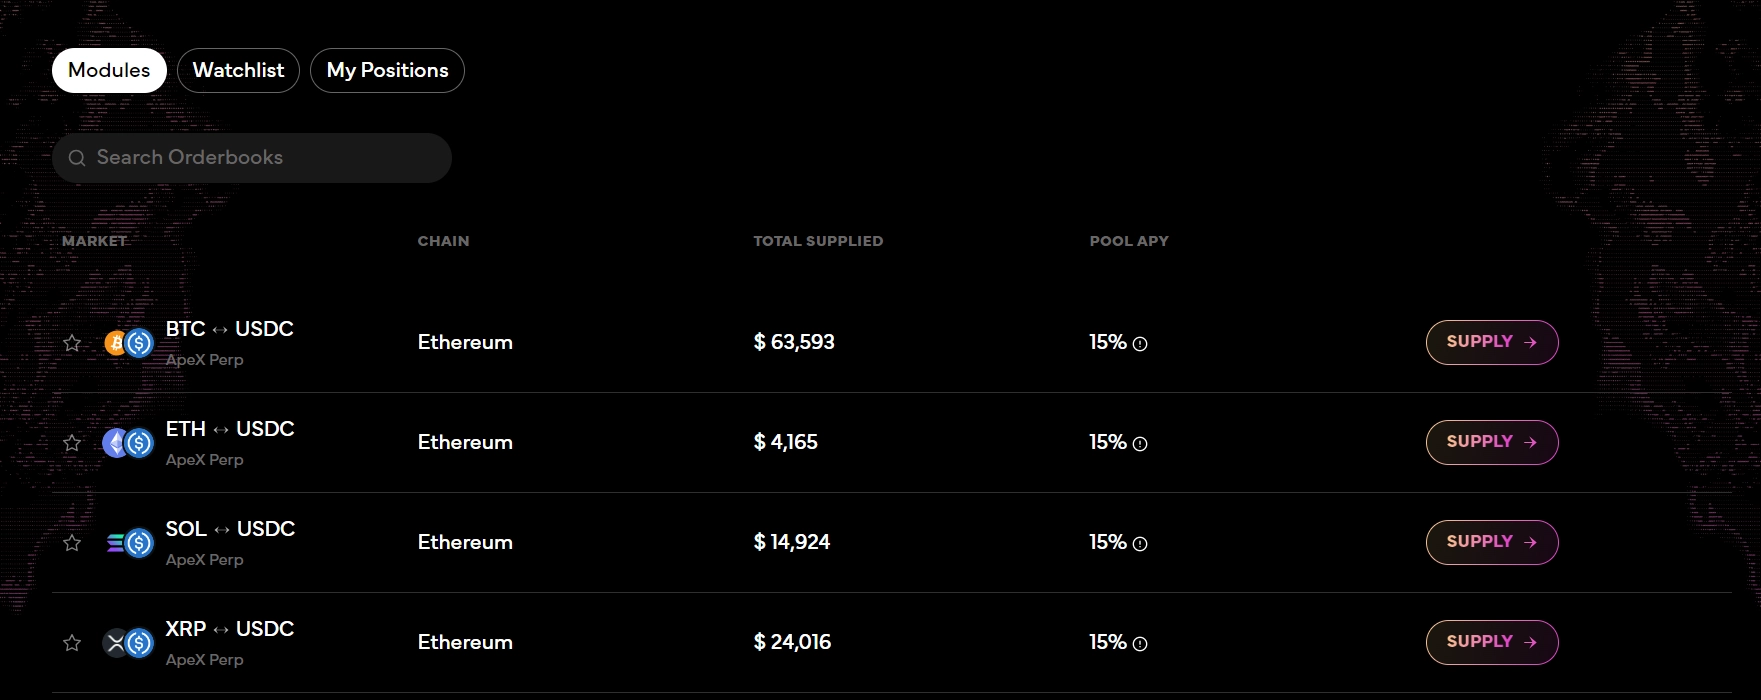Click the XRP/USDC token pair icon
This screenshot has height=700, width=1761.
click(129, 643)
